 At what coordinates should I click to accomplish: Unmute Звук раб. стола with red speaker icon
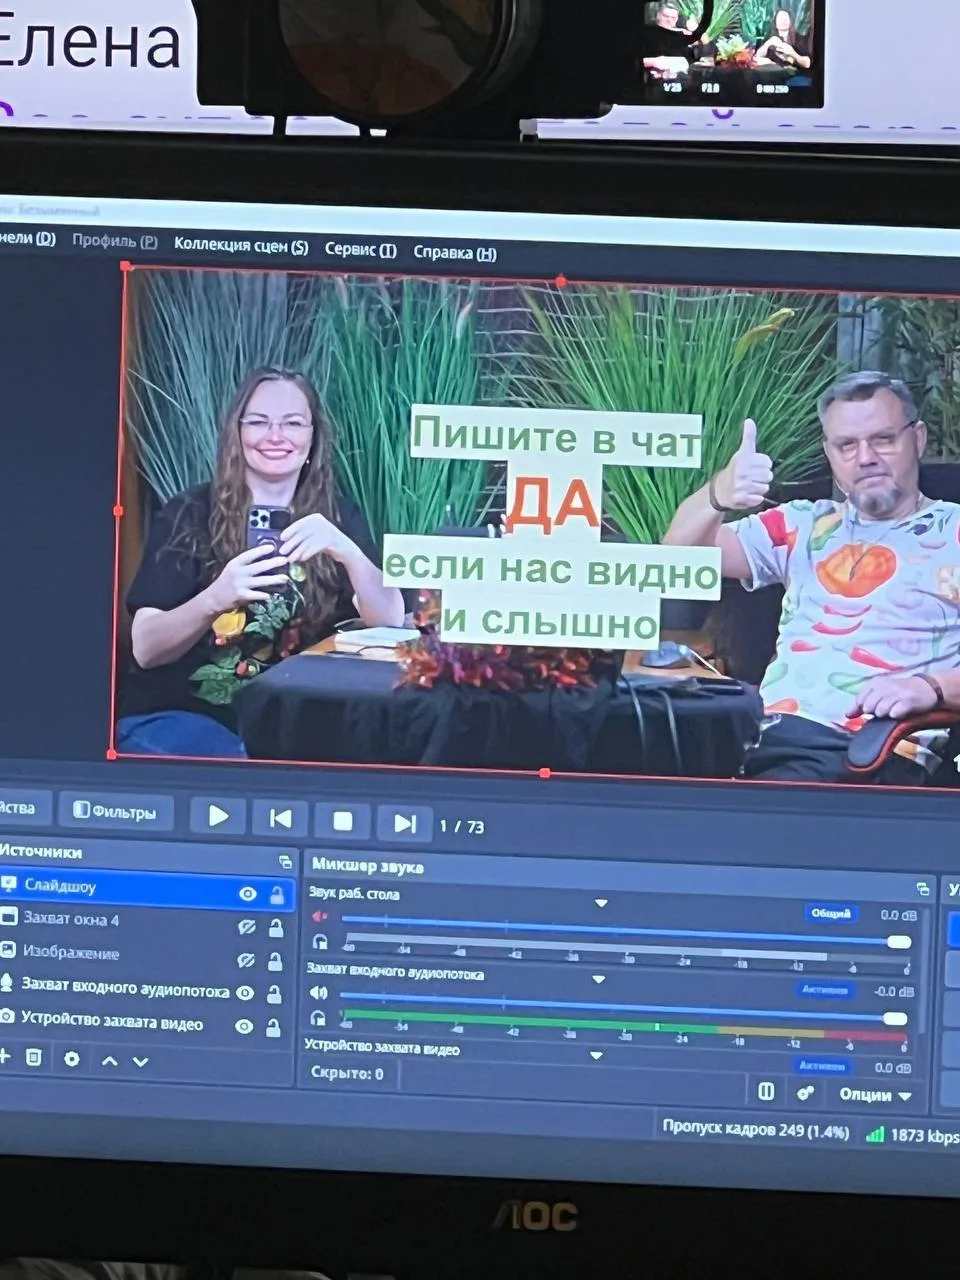pyautogui.click(x=320, y=916)
